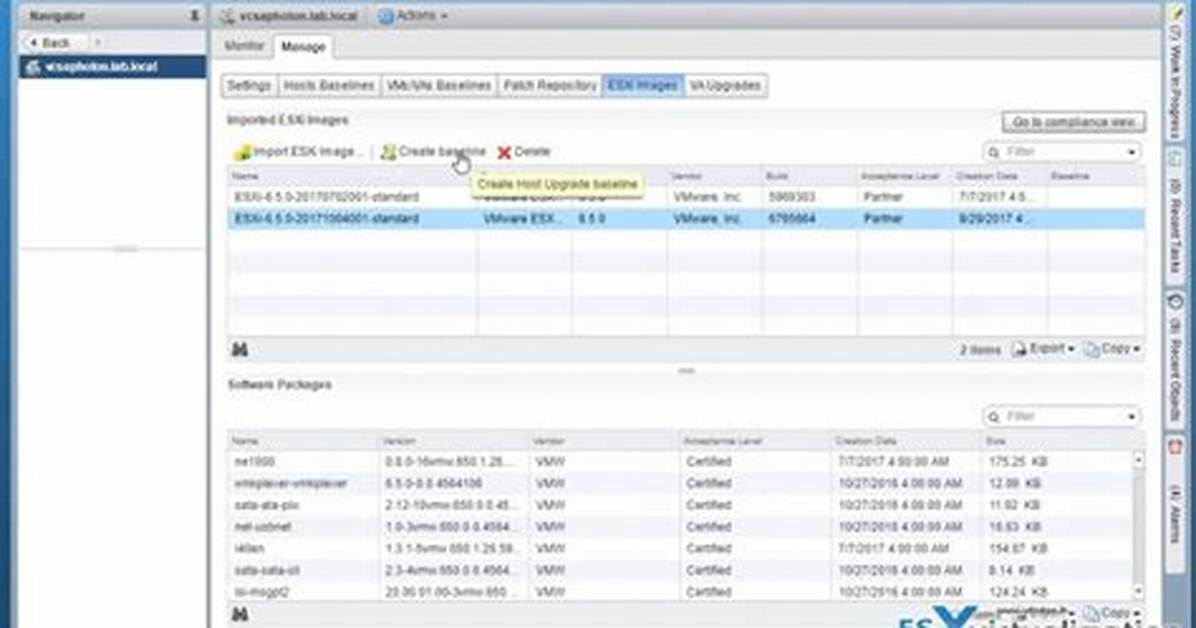
Task: Expand the Export dropdown in images footer
Action: (1071, 349)
